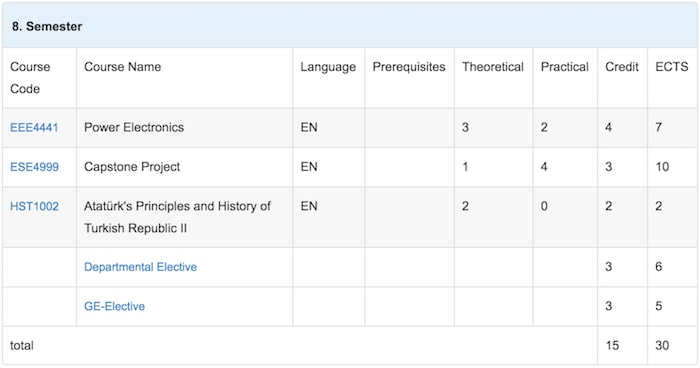Open the EEE4441 course code link
This screenshot has height=368, width=700.
[x=34, y=128]
